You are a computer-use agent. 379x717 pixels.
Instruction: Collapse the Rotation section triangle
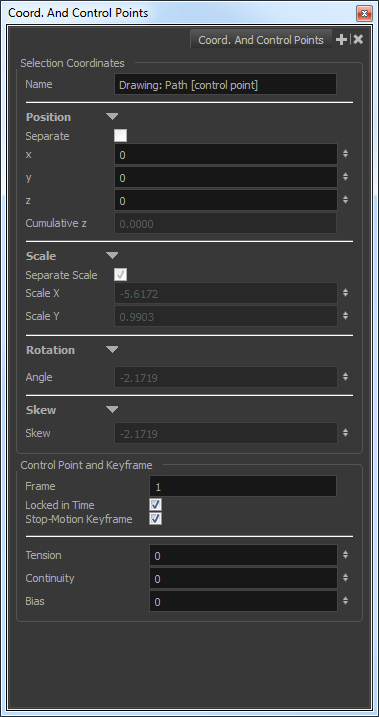112,350
